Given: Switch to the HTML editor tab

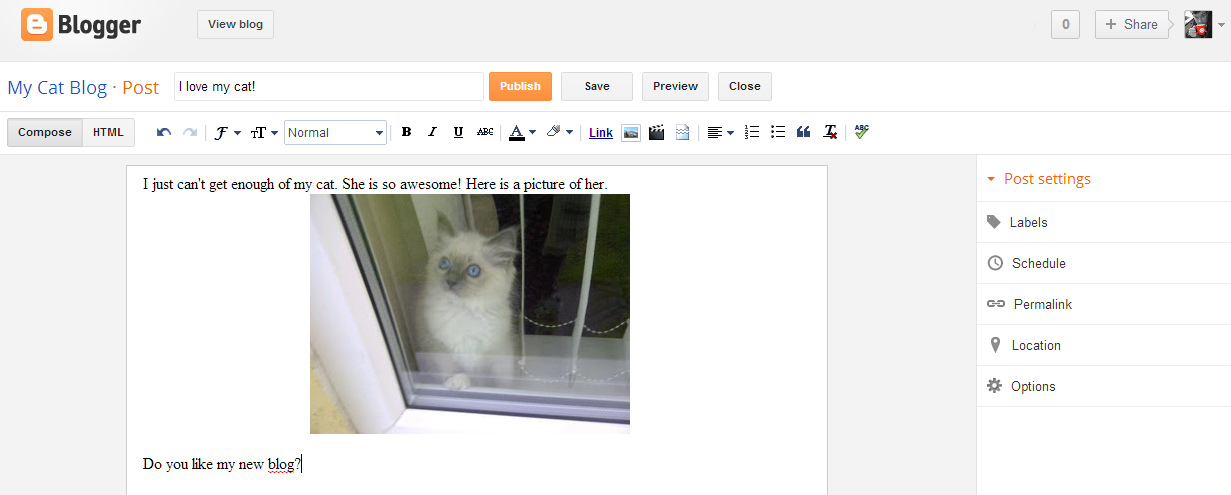Looking at the screenshot, I should coord(108,133).
